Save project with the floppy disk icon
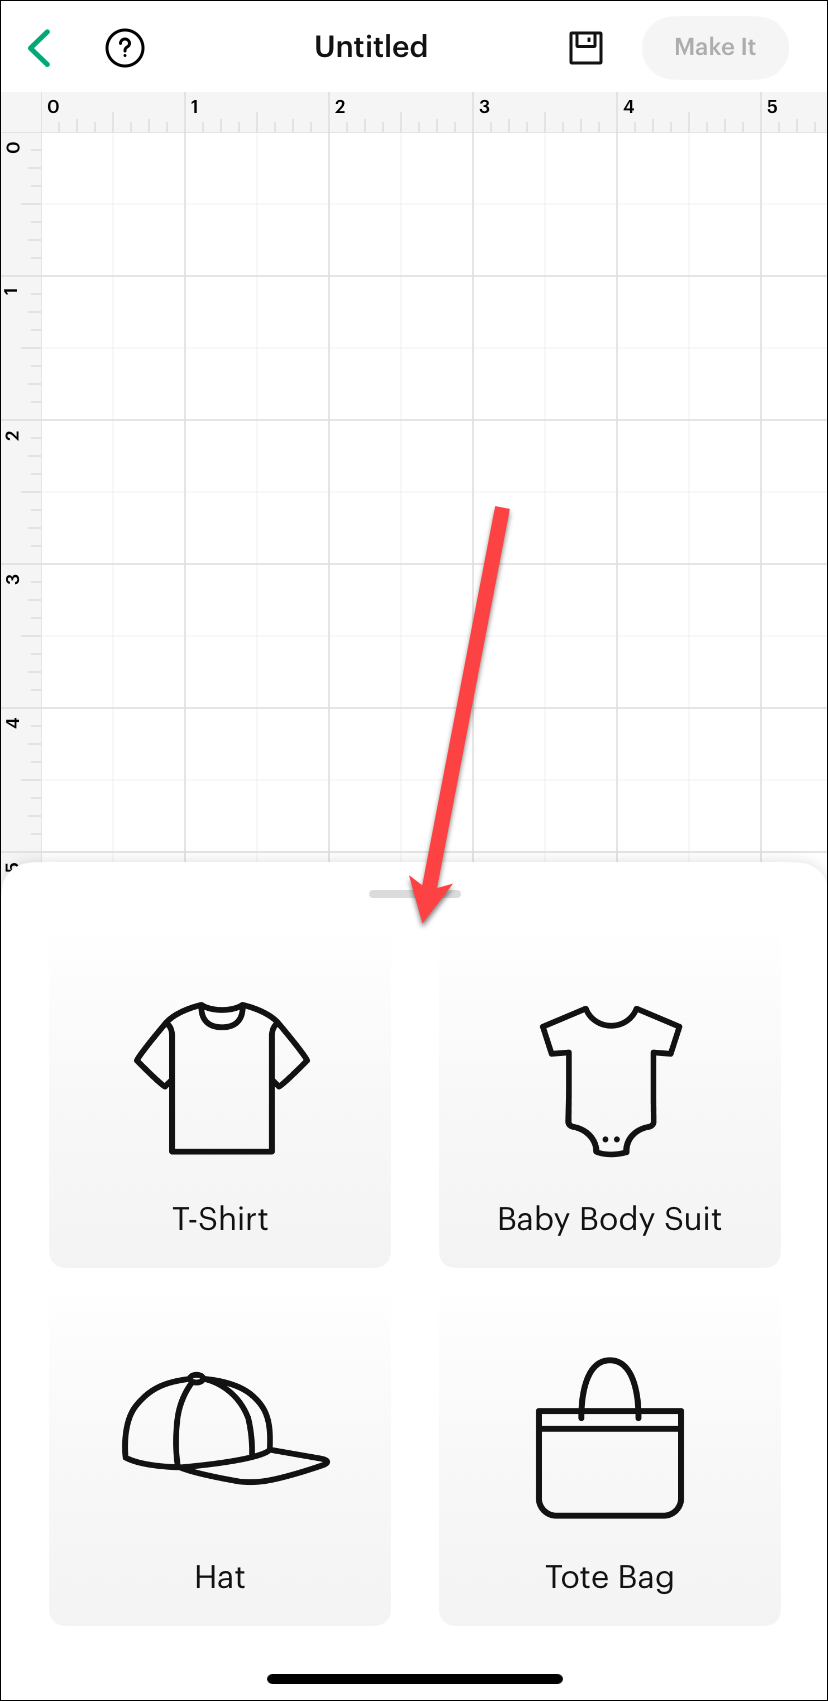Image resolution: width=828 pixels, height=1701 pixels. 586,48
